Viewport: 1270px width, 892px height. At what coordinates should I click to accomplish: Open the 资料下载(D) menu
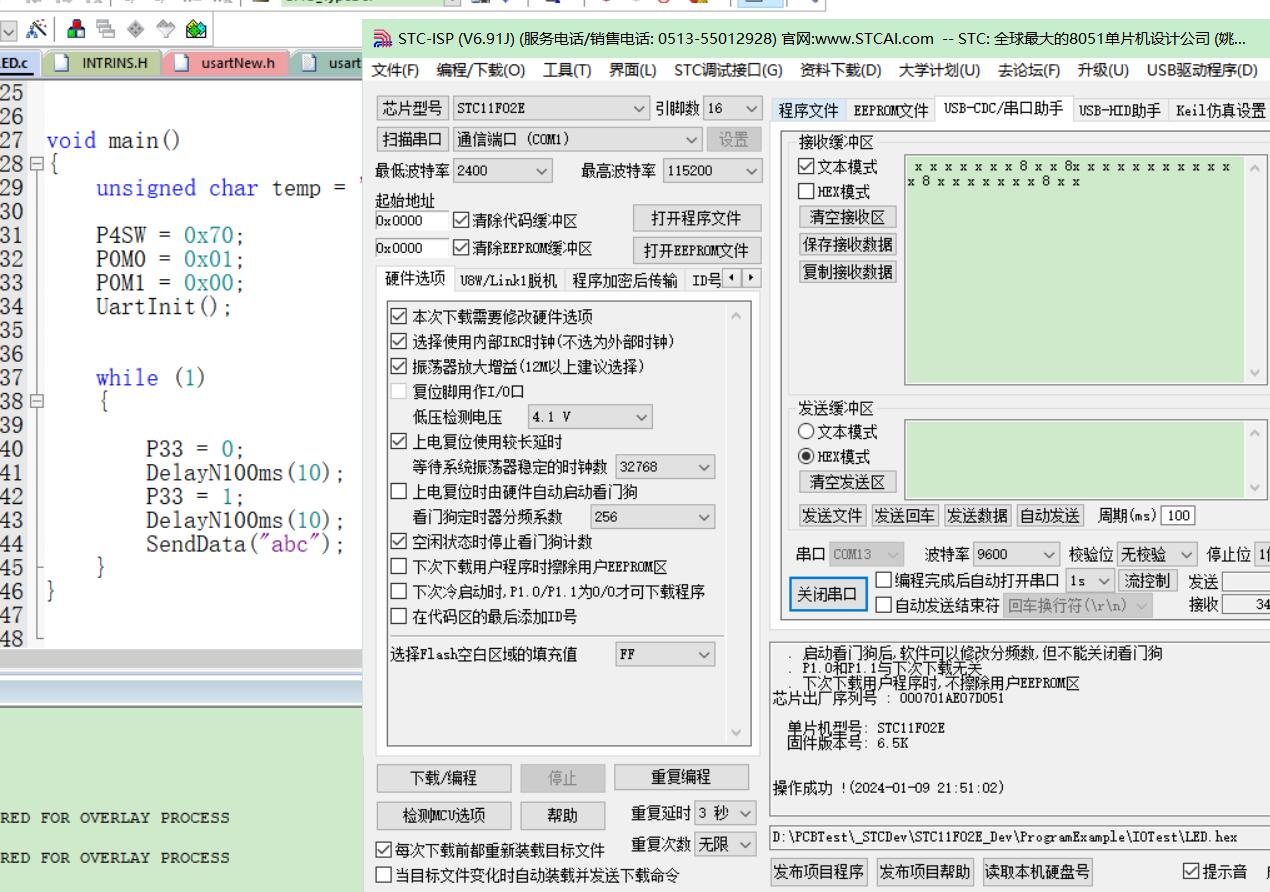841,70
